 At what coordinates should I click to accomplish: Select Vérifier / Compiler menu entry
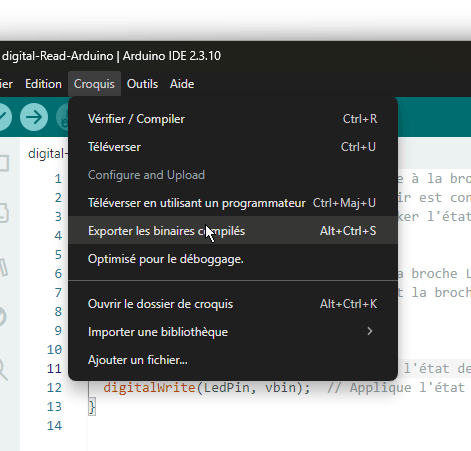coord(233,119)
